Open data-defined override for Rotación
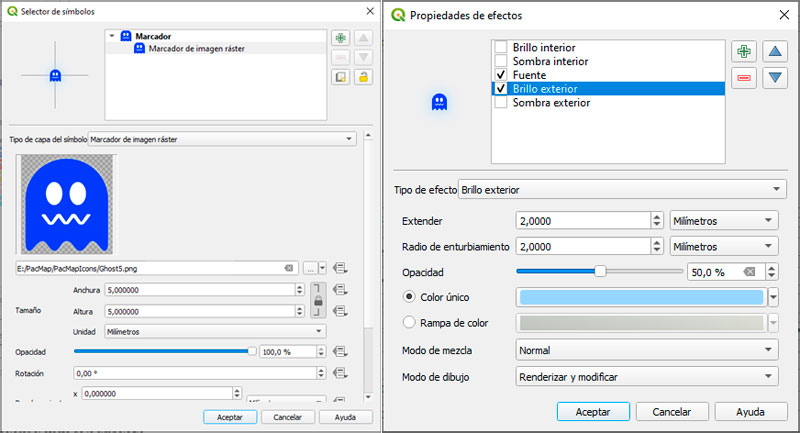 pos(340,373)
